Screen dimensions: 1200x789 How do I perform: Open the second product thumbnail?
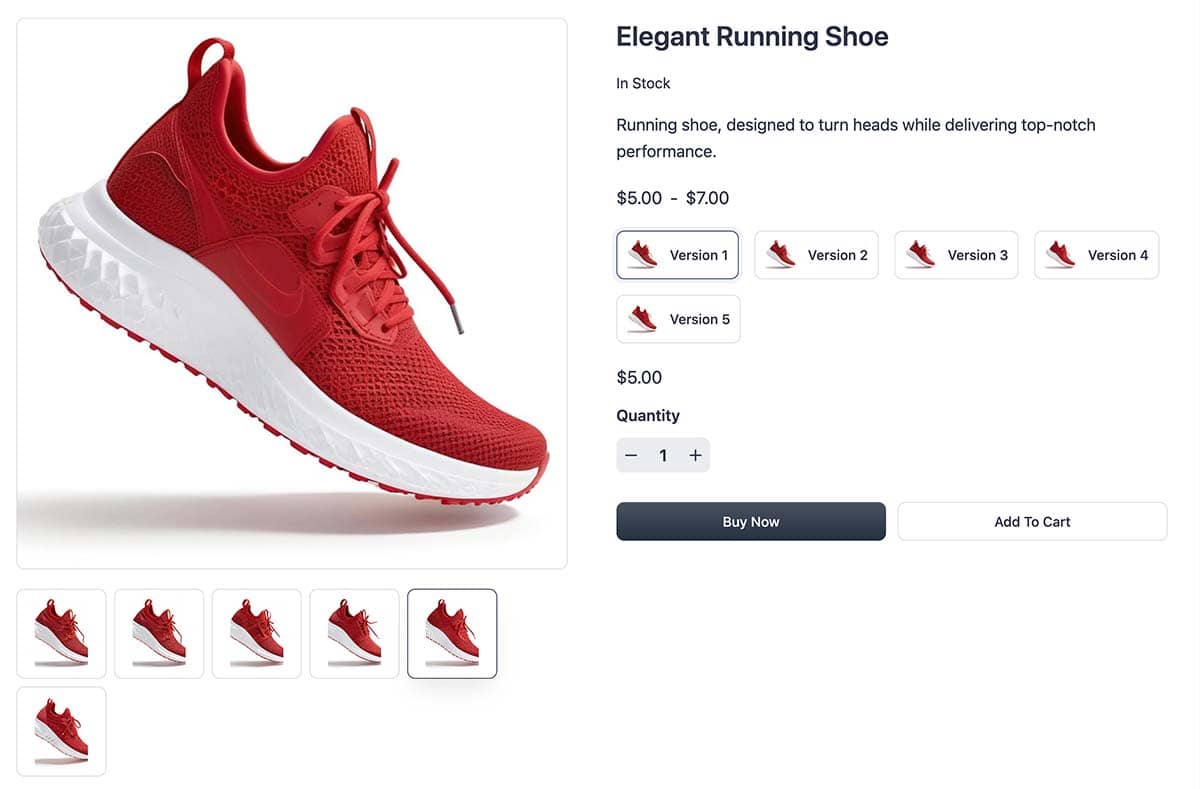(159, 633)
